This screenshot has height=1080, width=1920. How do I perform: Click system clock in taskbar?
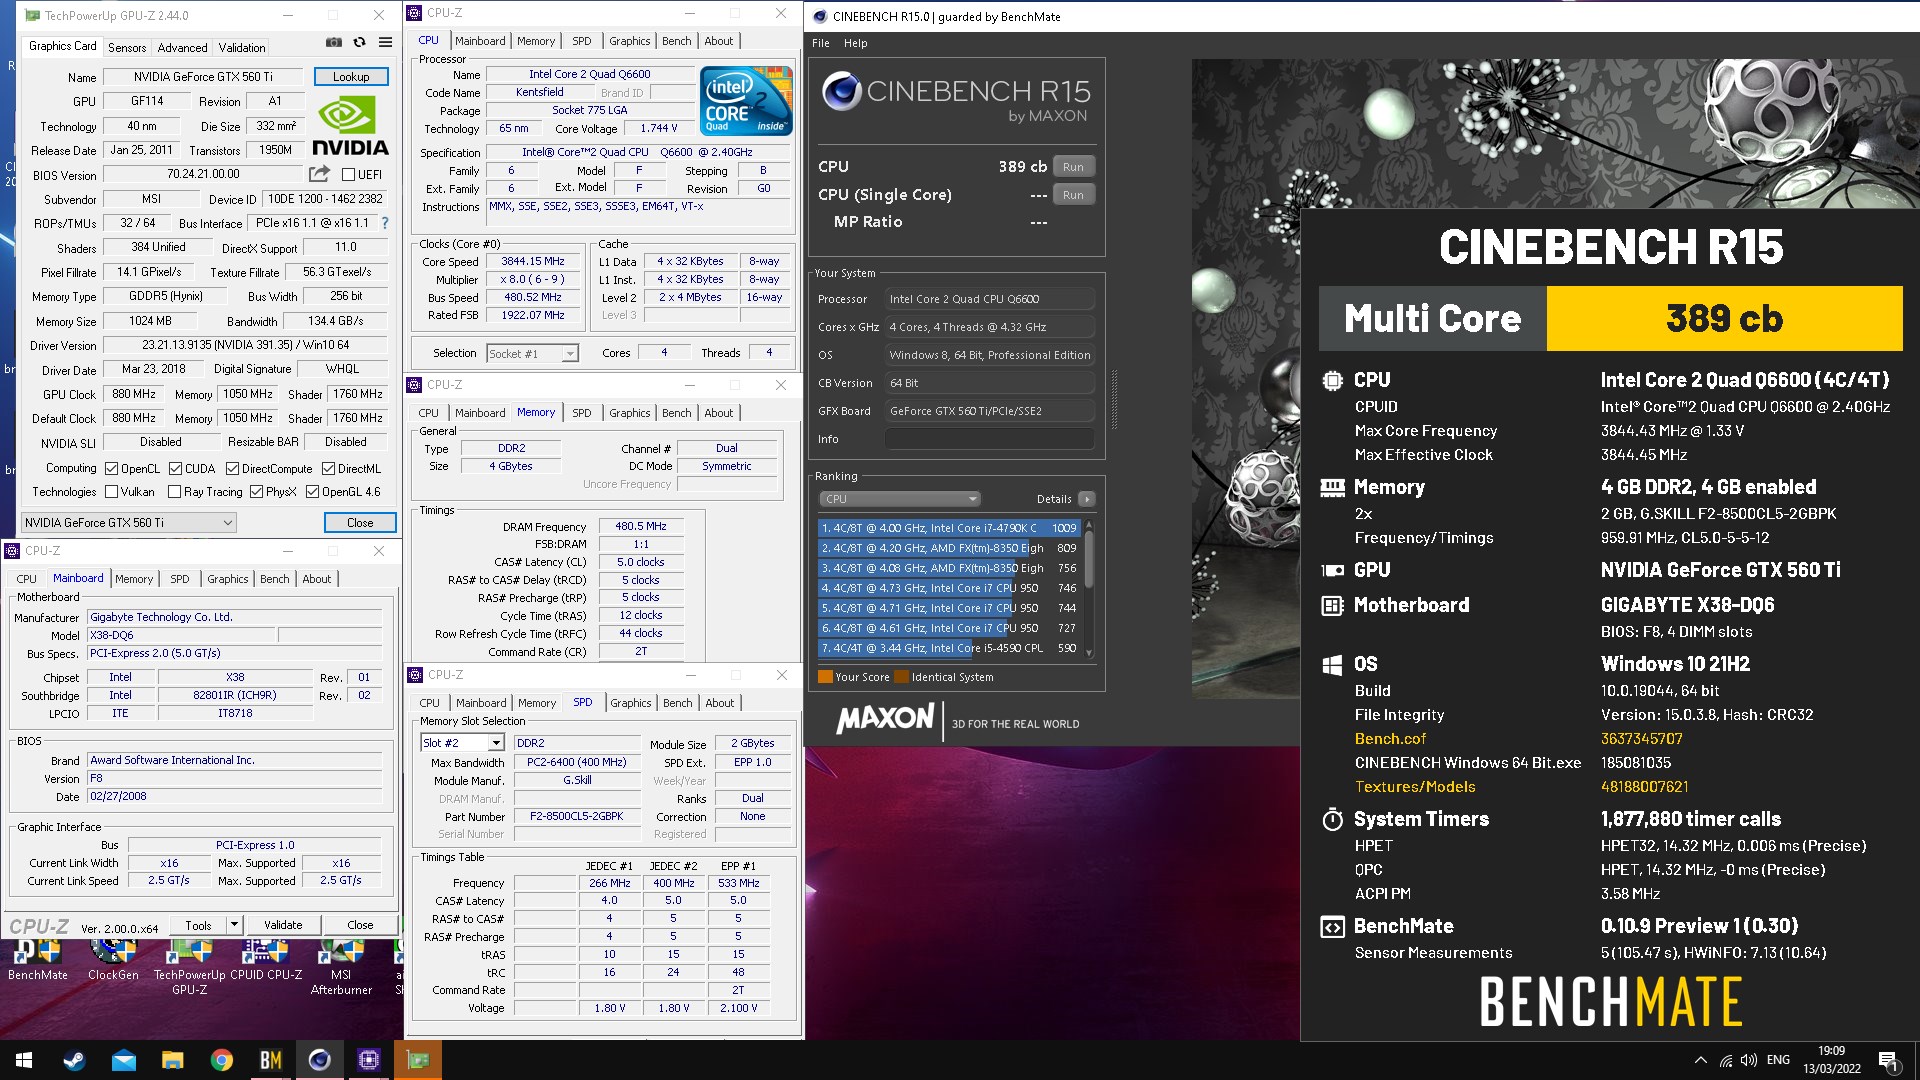(x=1831, y=1060)
